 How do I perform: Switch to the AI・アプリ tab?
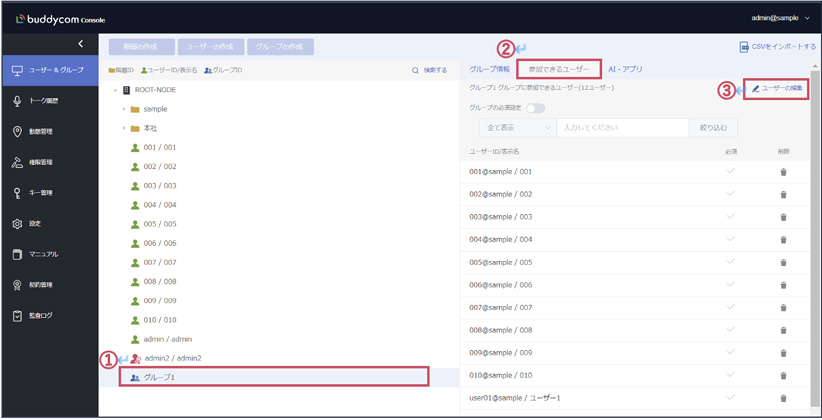click(x=625, y=69)
